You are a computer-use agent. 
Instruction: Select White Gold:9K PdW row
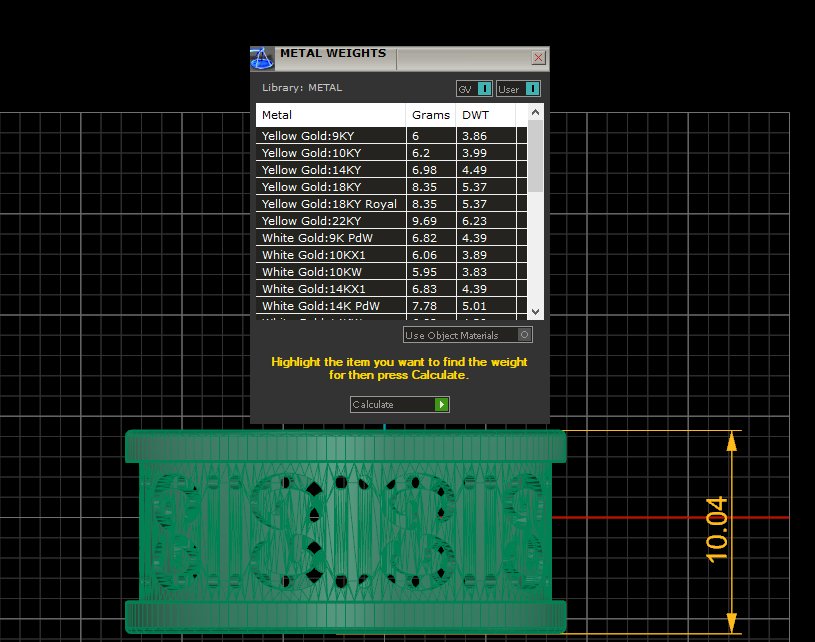(391, 238)
